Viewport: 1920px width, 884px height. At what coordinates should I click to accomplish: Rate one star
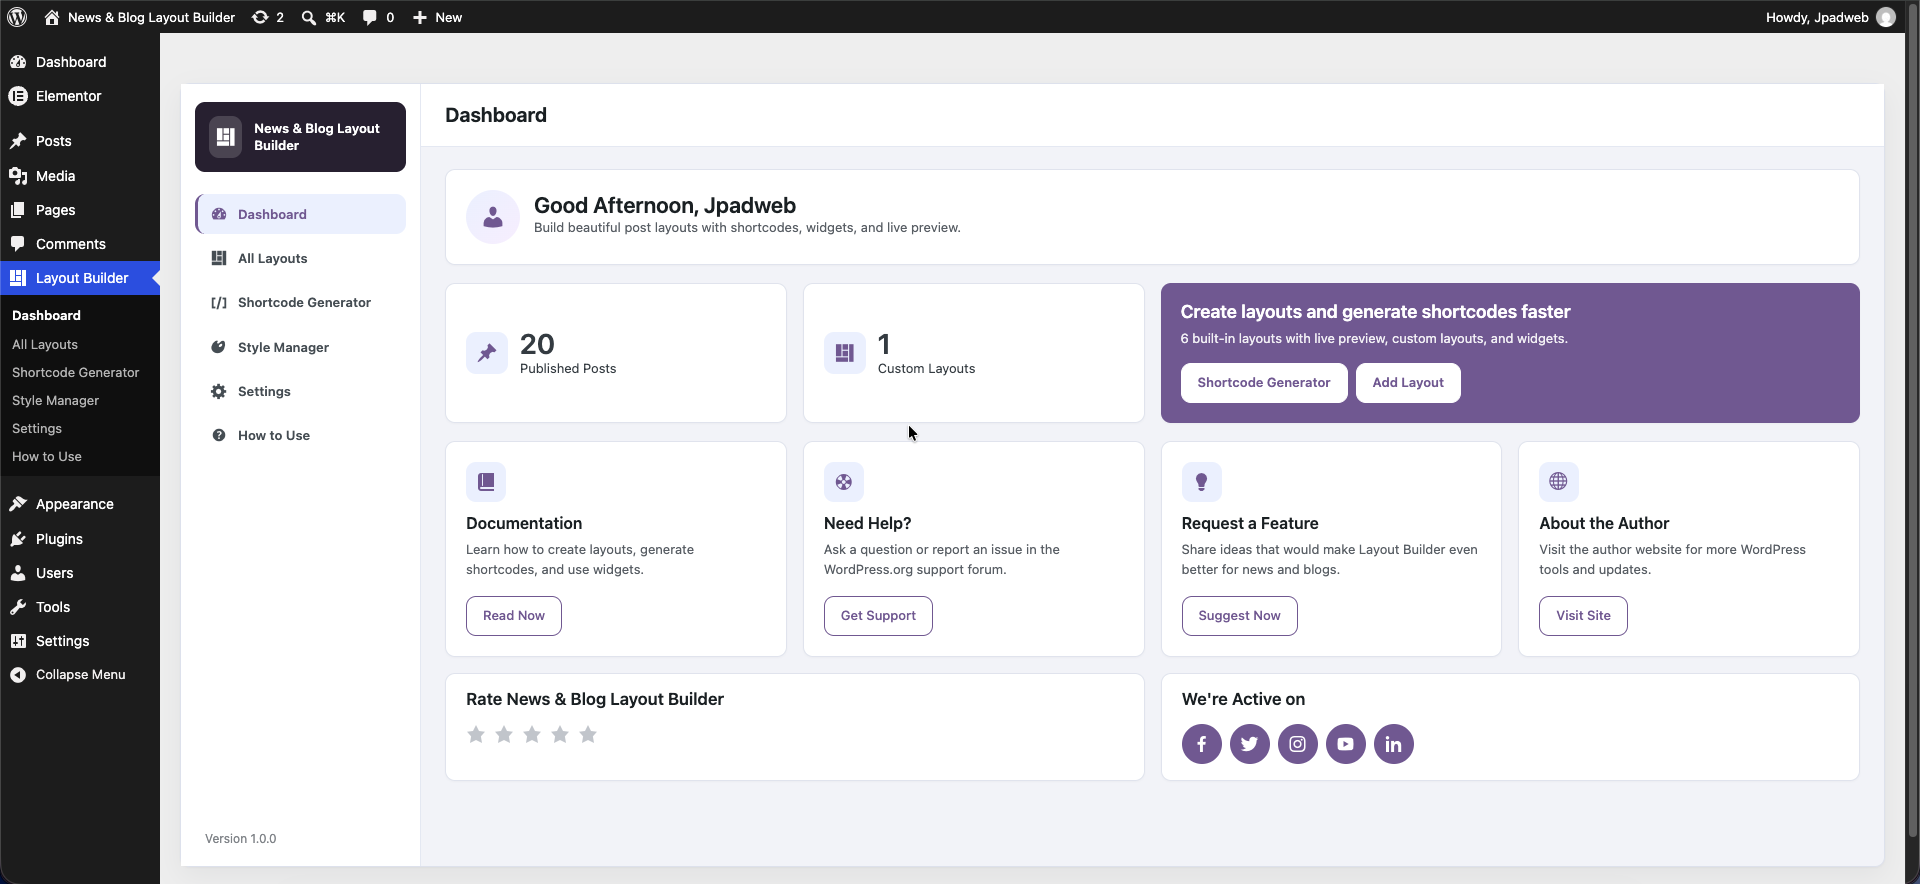tap(476, 735)
